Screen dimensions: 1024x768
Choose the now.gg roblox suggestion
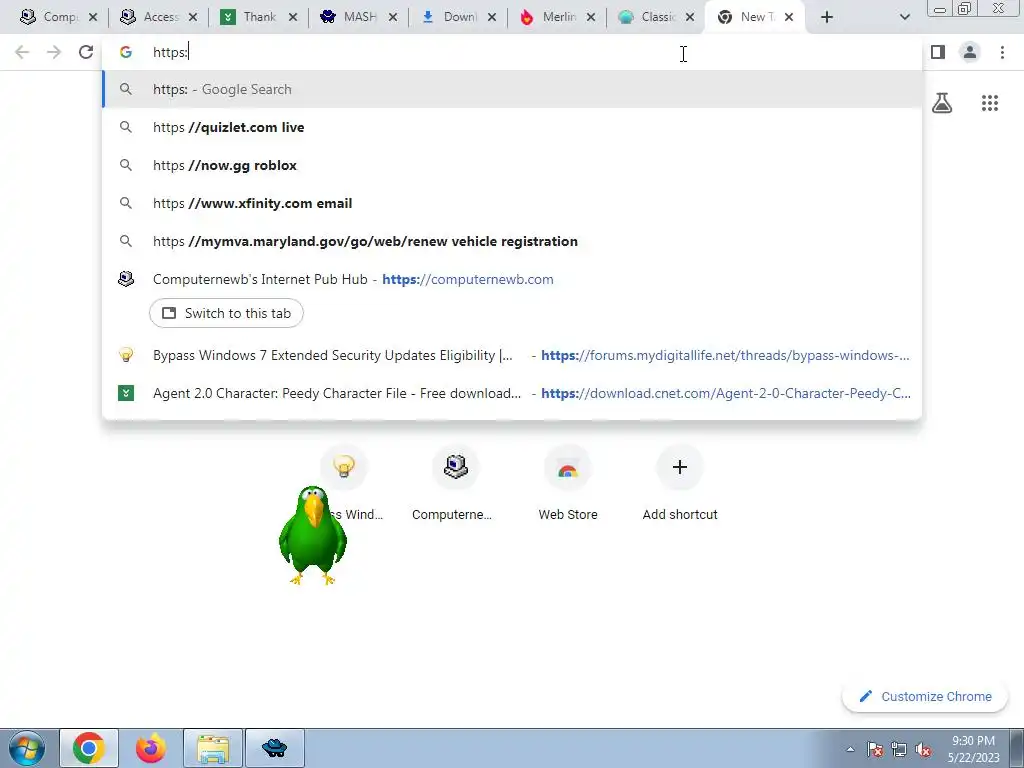point(512,165)
